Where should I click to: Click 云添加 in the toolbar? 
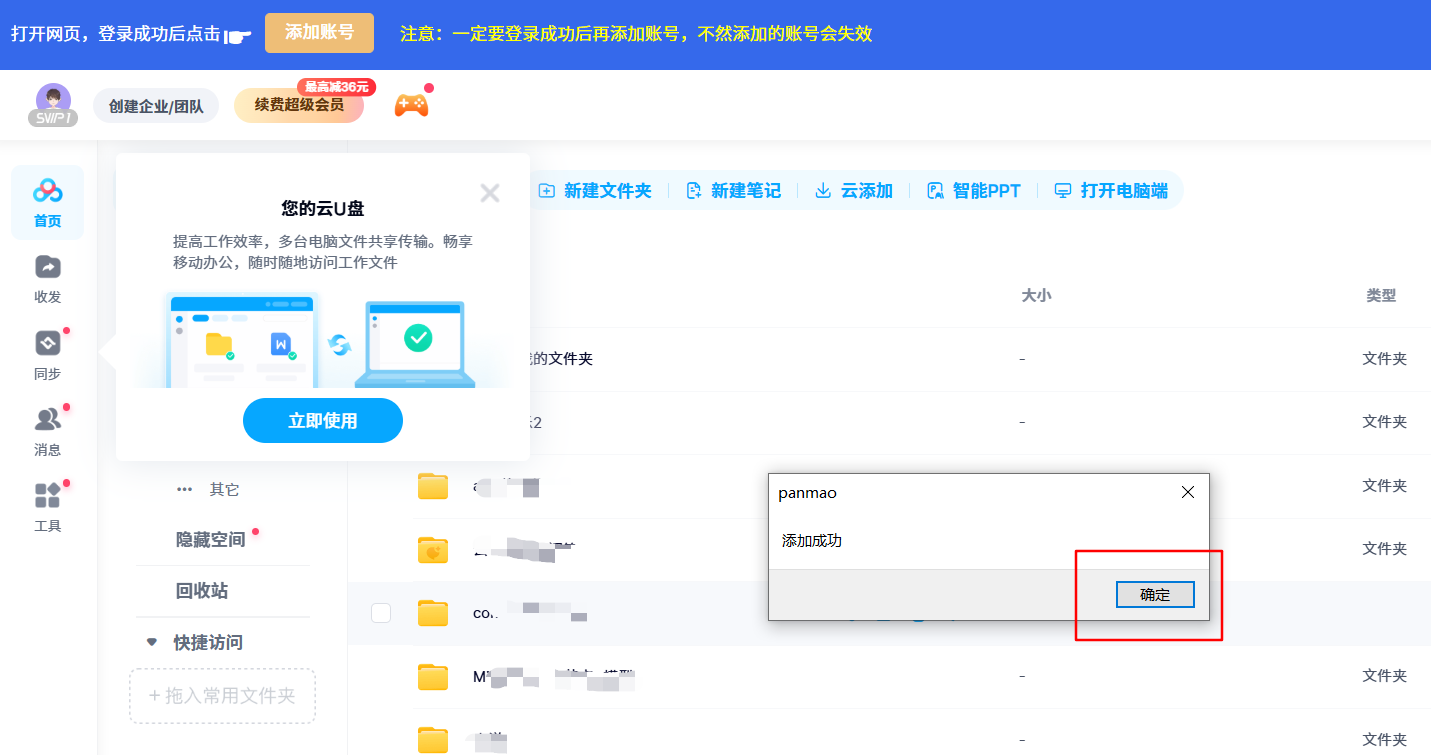[x=854, y=190]
